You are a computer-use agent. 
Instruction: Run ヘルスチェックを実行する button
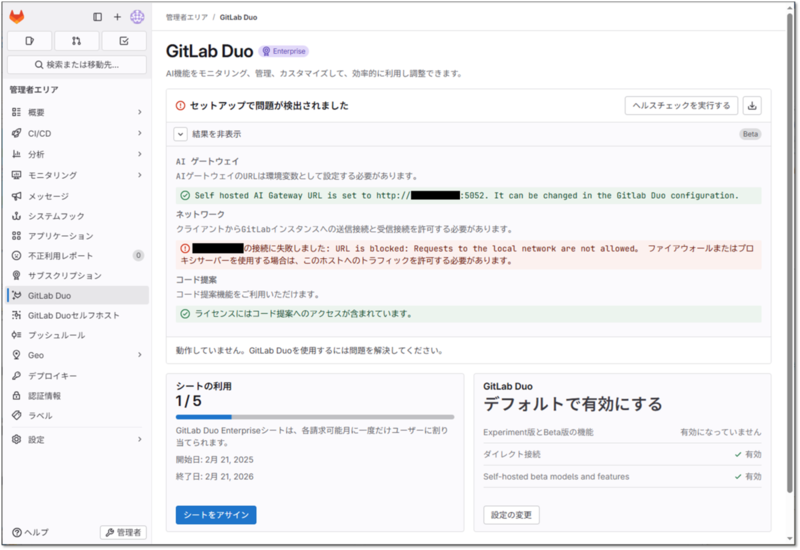coord(681,106)
